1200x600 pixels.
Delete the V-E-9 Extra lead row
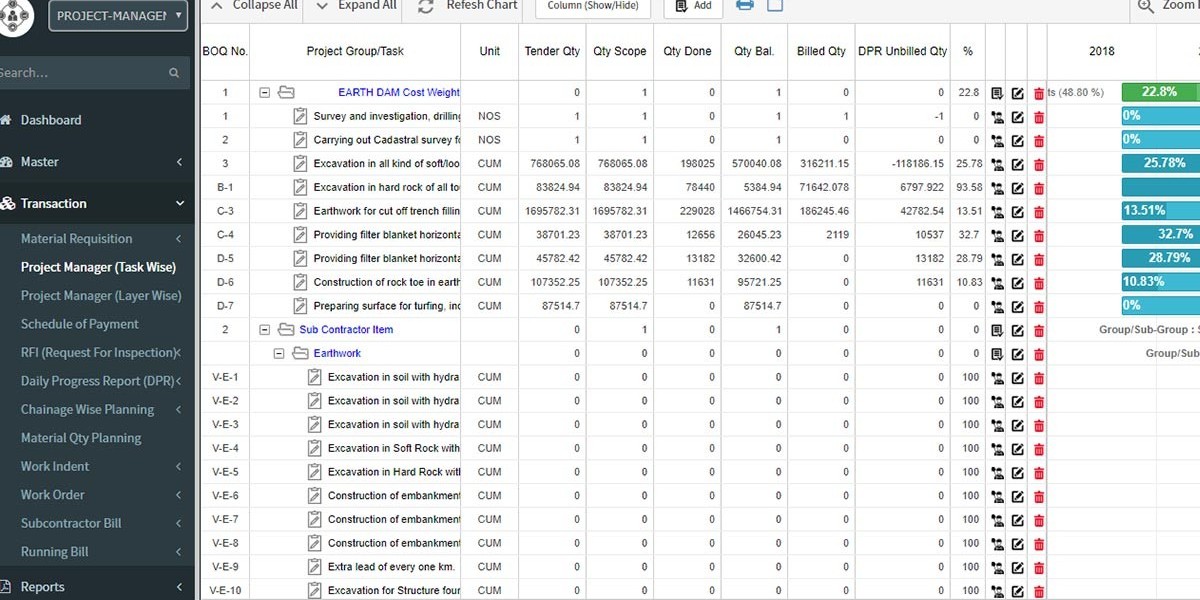(1039, 568)
